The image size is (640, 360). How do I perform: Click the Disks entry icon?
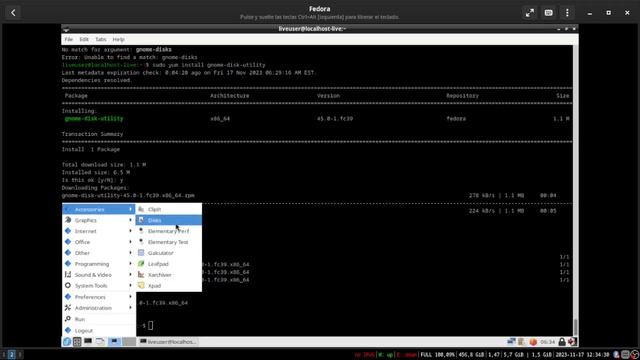tap(141, 220)
